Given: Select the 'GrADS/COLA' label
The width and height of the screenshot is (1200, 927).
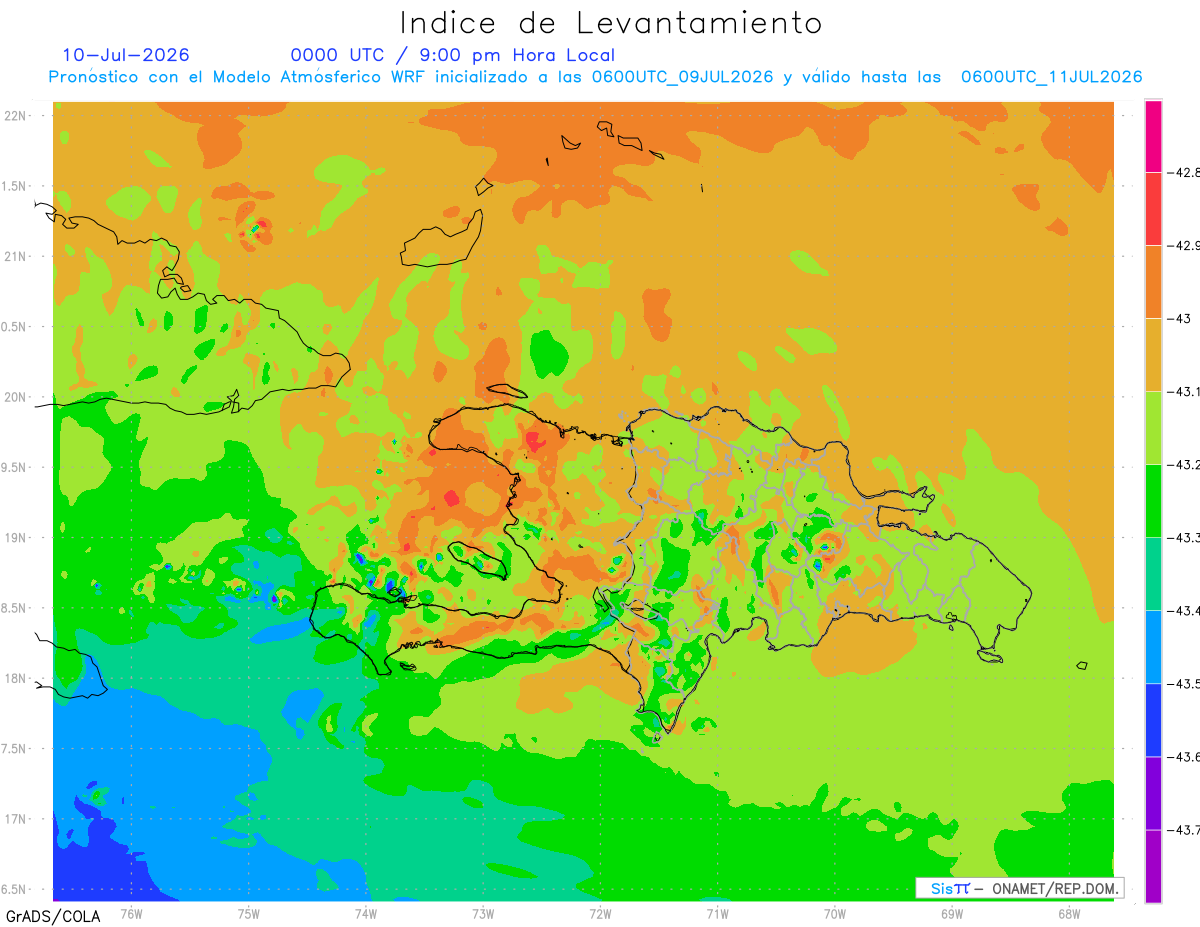Looking at the screenshot, I should point(53,915).
